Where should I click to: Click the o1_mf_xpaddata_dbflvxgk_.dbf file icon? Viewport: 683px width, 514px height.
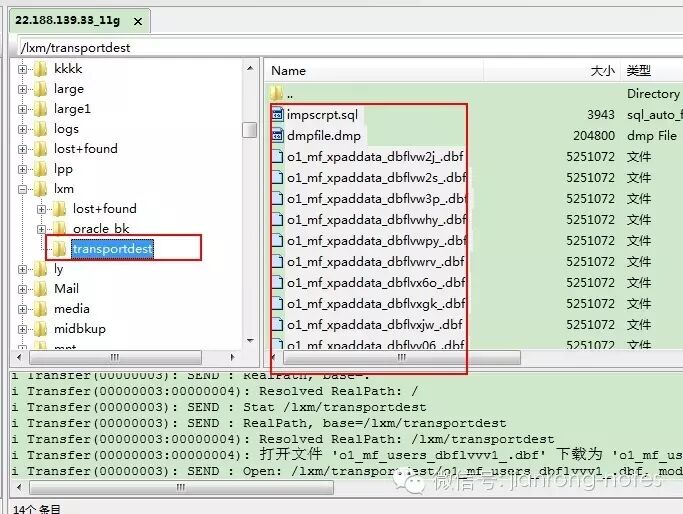[277, 303]
